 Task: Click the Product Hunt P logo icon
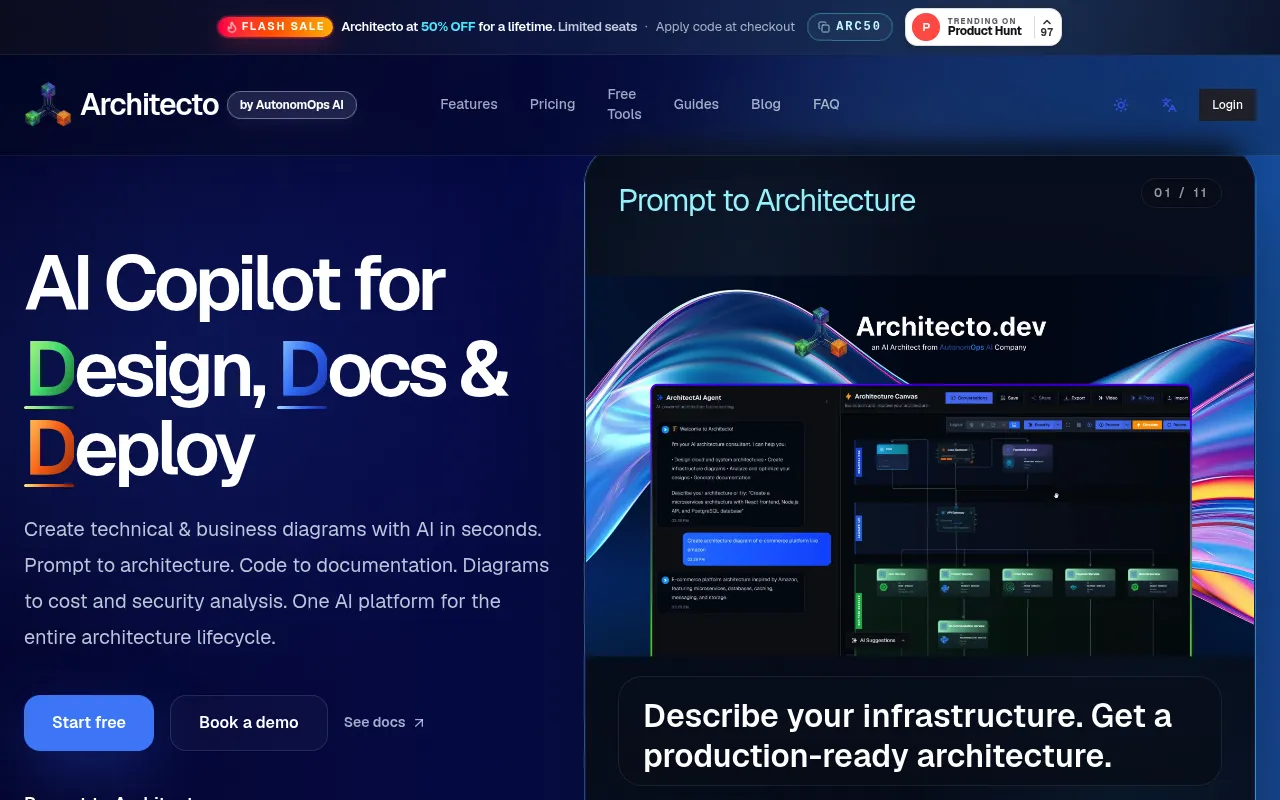click(926, 27)
